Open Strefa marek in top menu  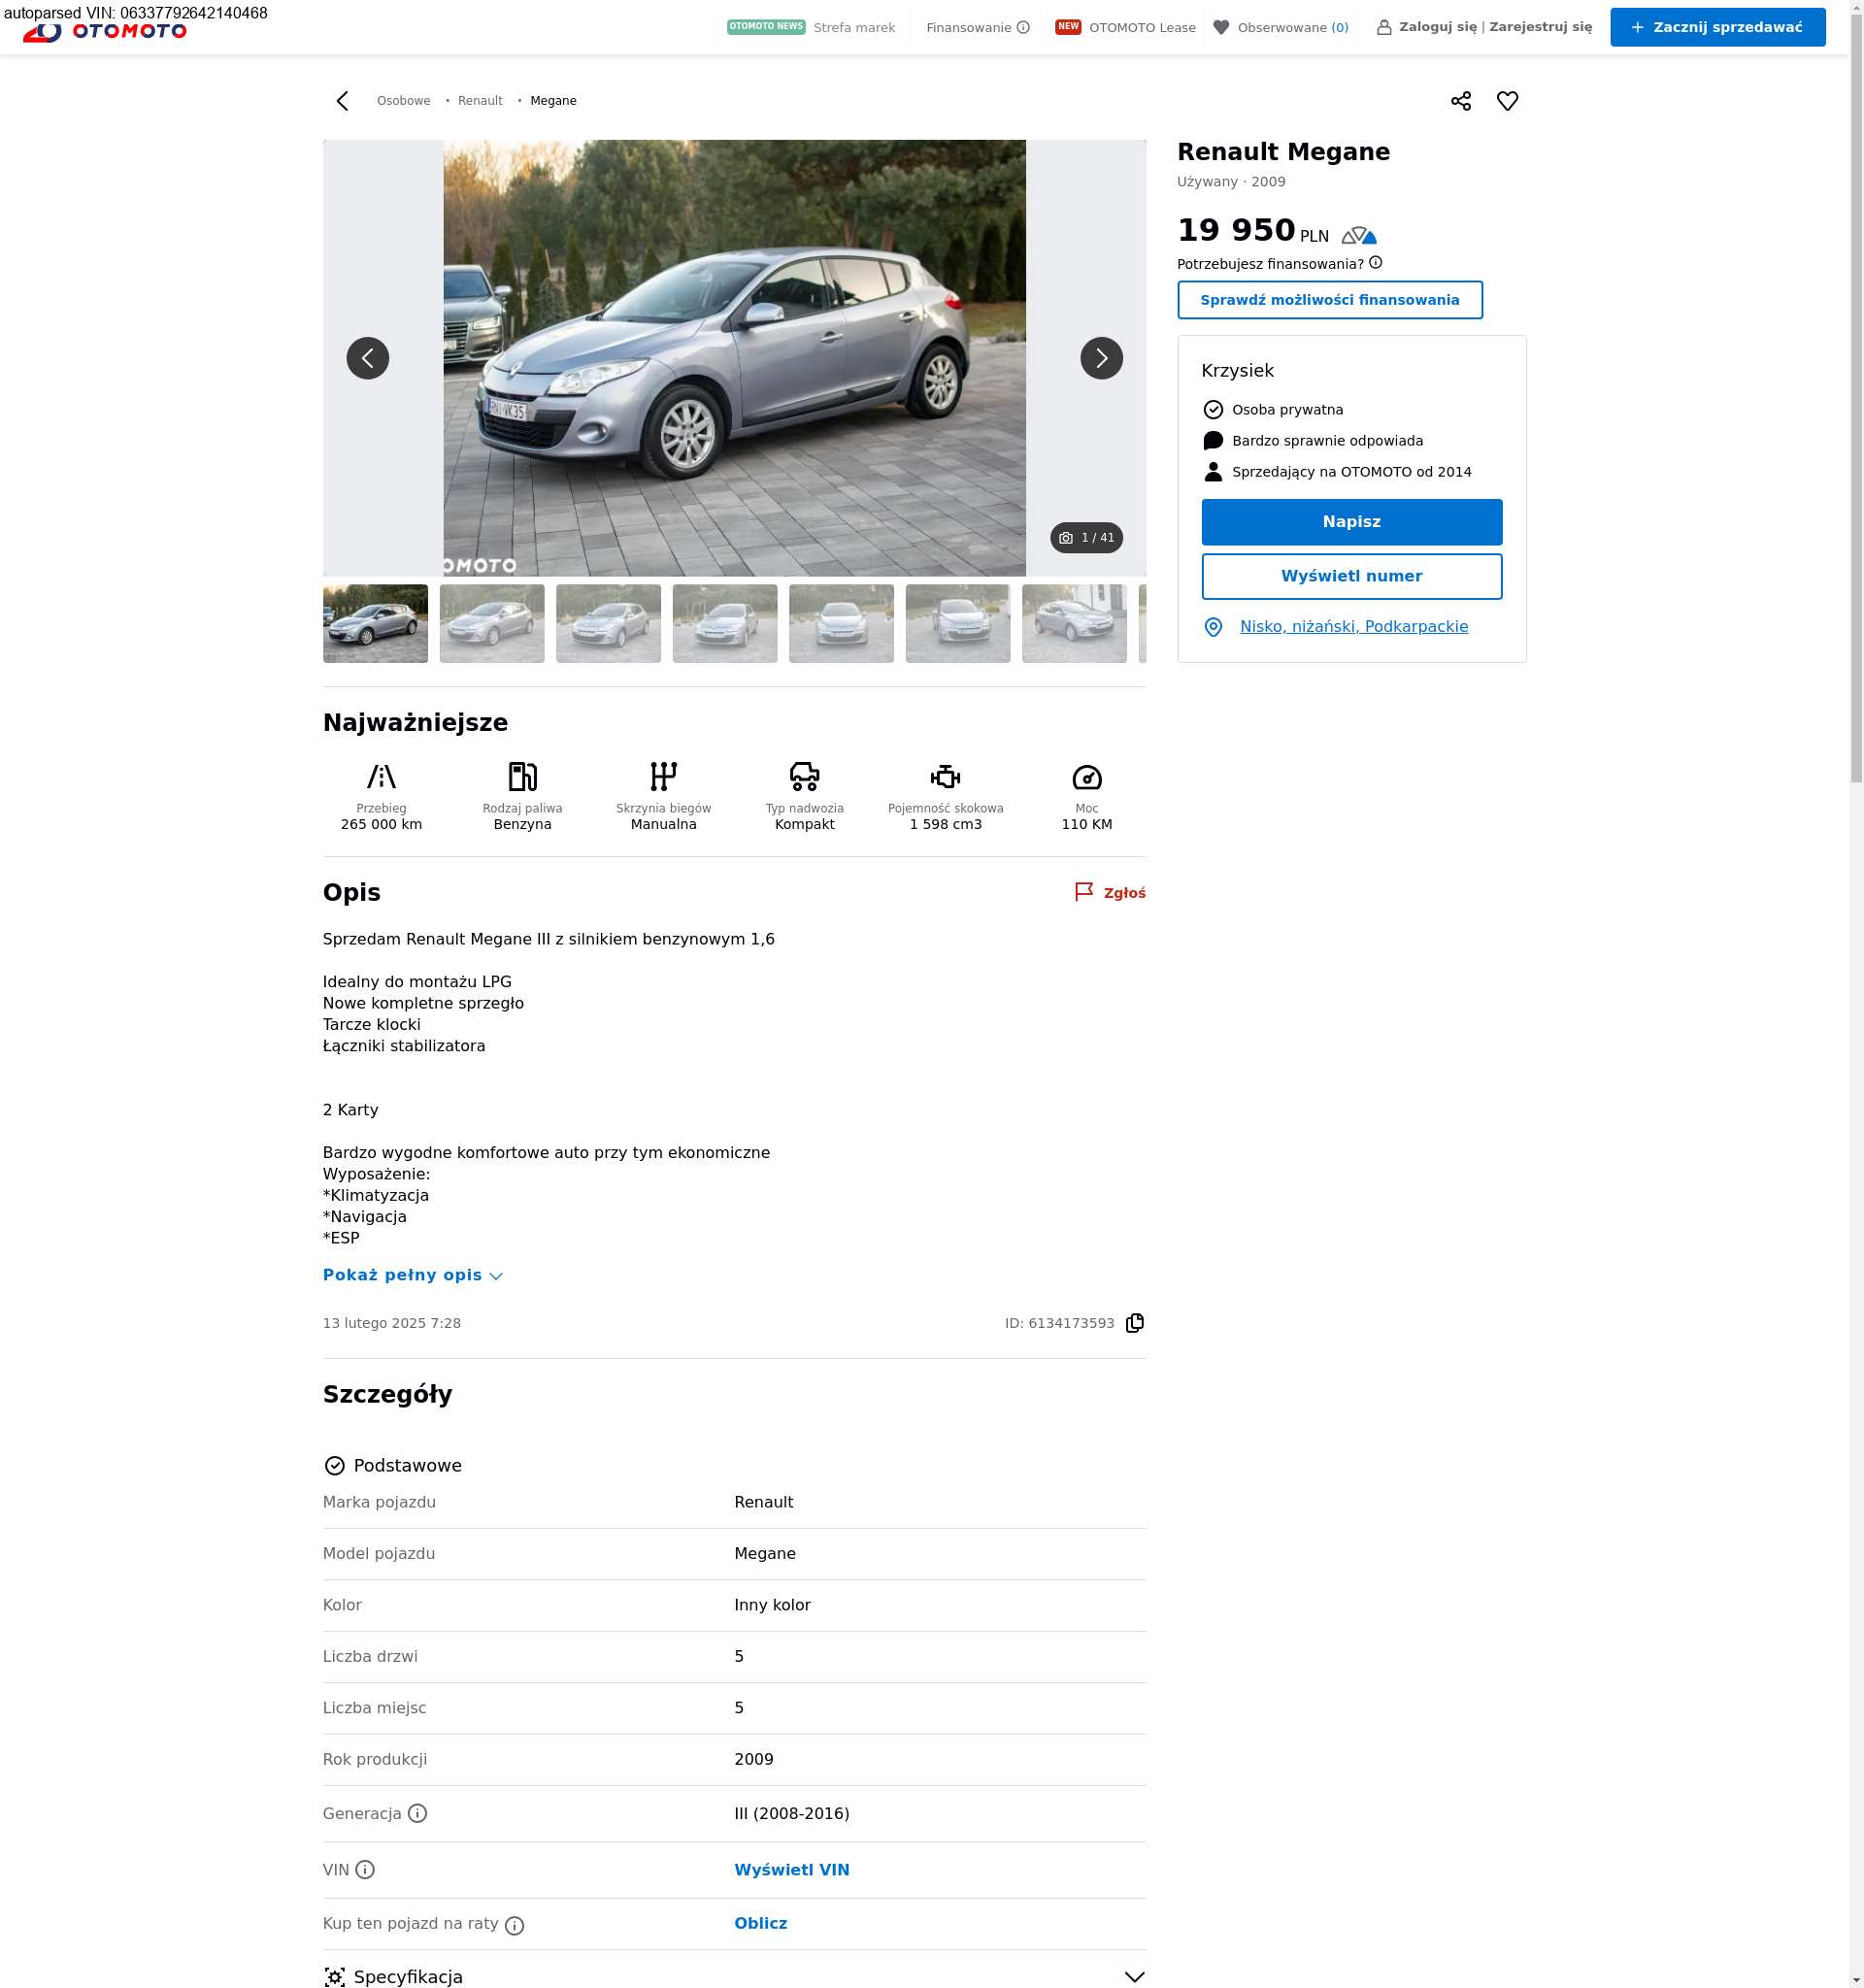(853, 28)
